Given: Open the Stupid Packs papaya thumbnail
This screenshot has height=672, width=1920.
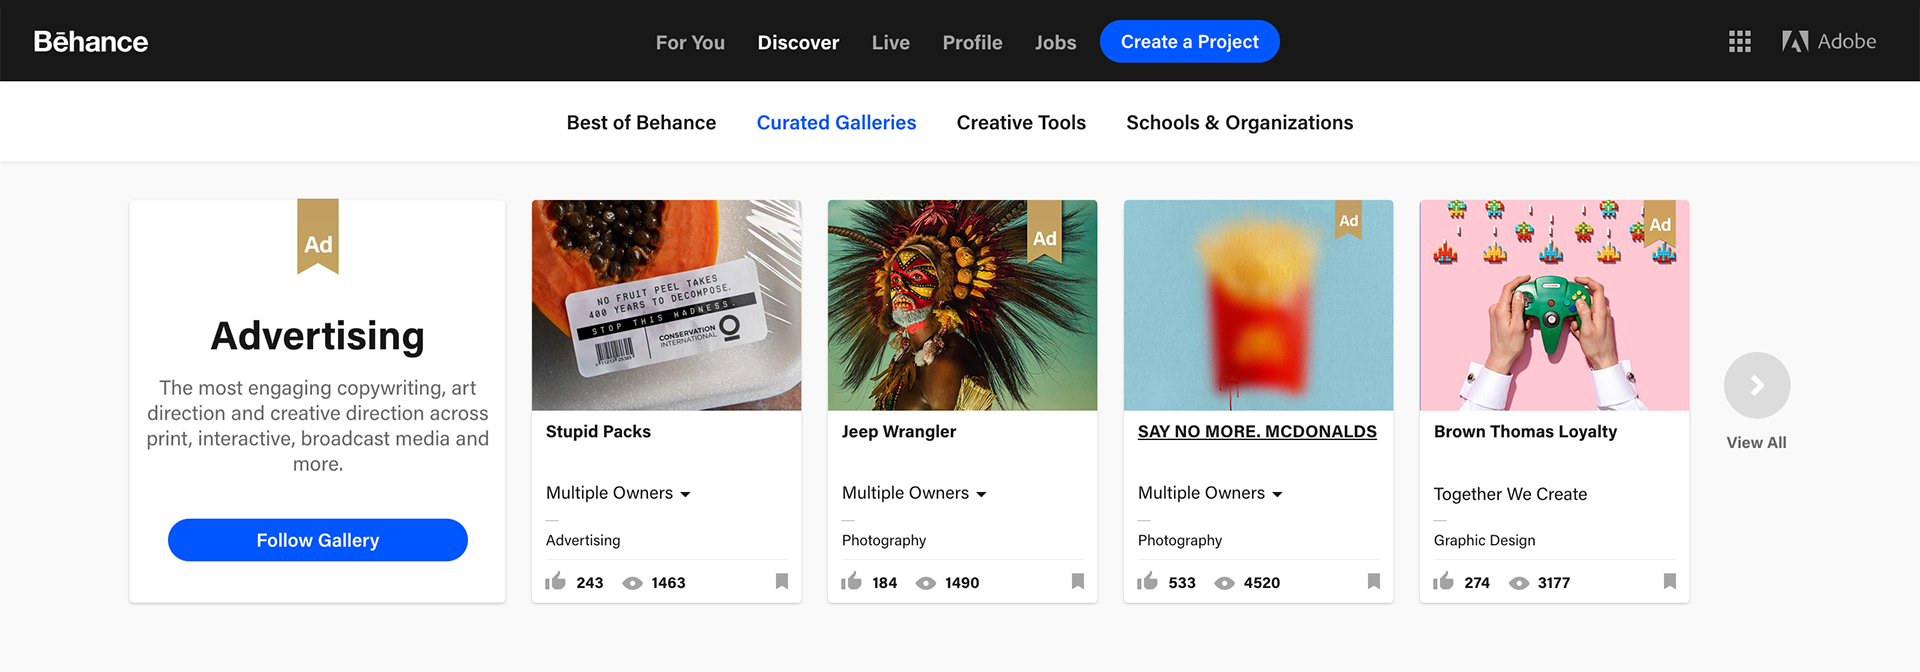Looking at the screenshot, I should (667, 305).
